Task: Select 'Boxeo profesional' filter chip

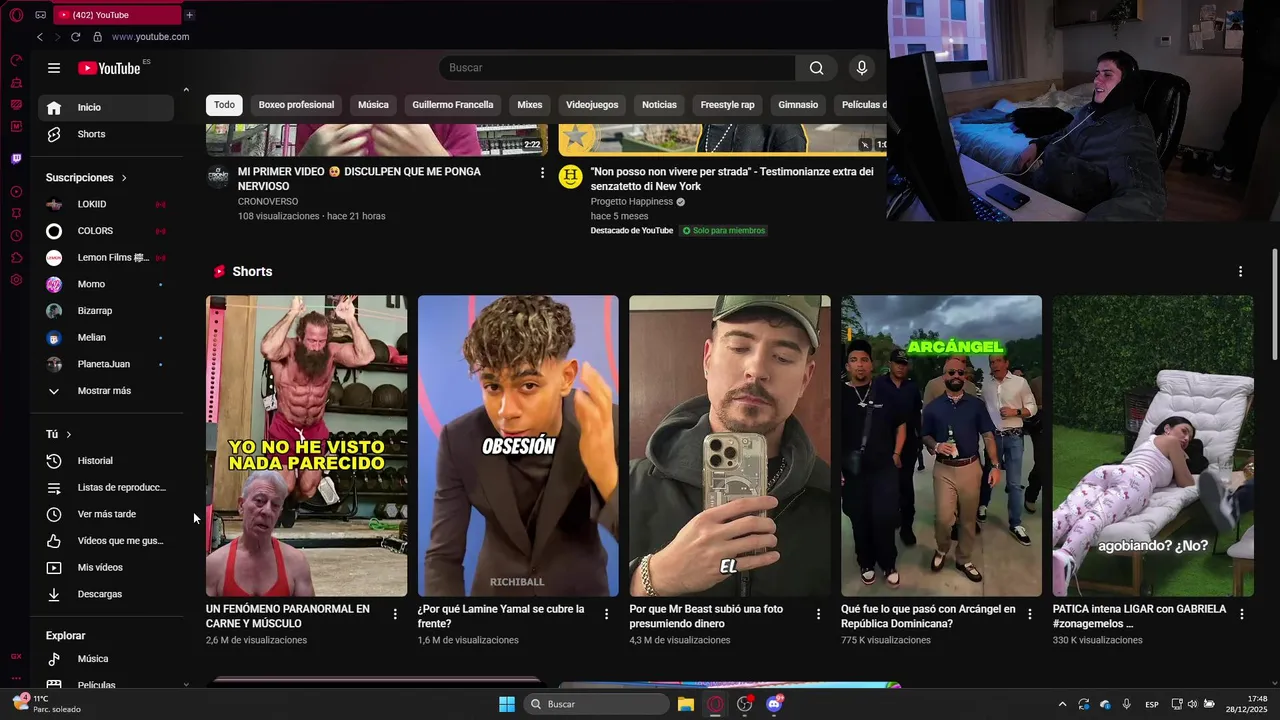Action: tap(296, 105)
